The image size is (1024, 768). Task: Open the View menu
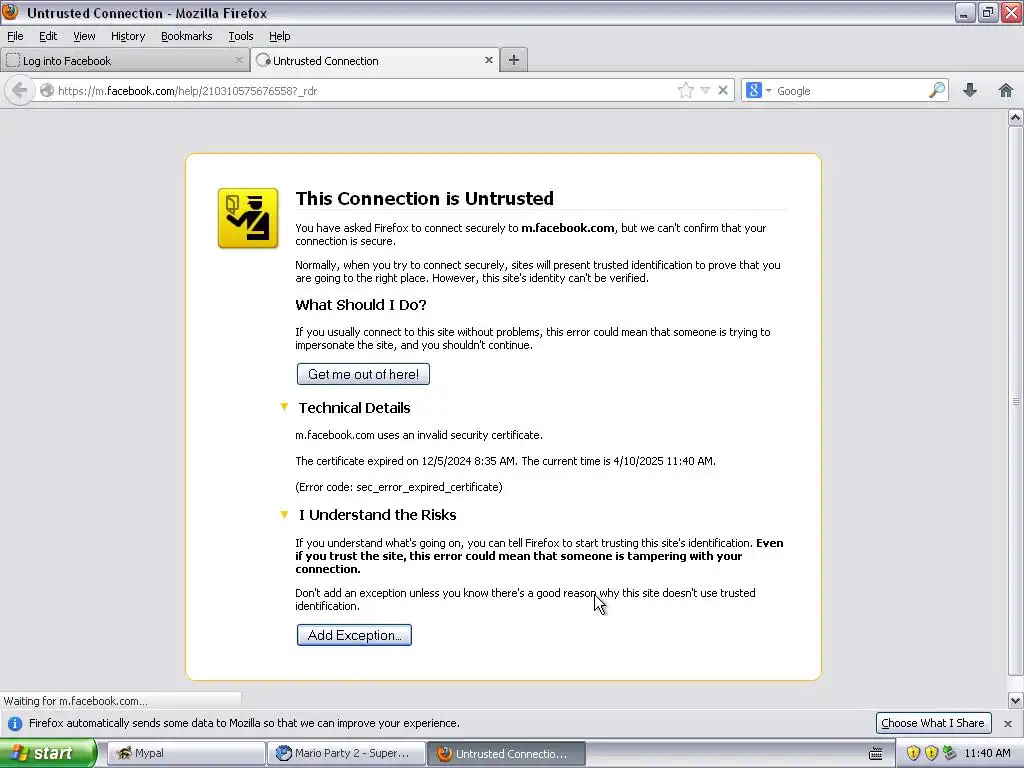(x=84, y=36)
